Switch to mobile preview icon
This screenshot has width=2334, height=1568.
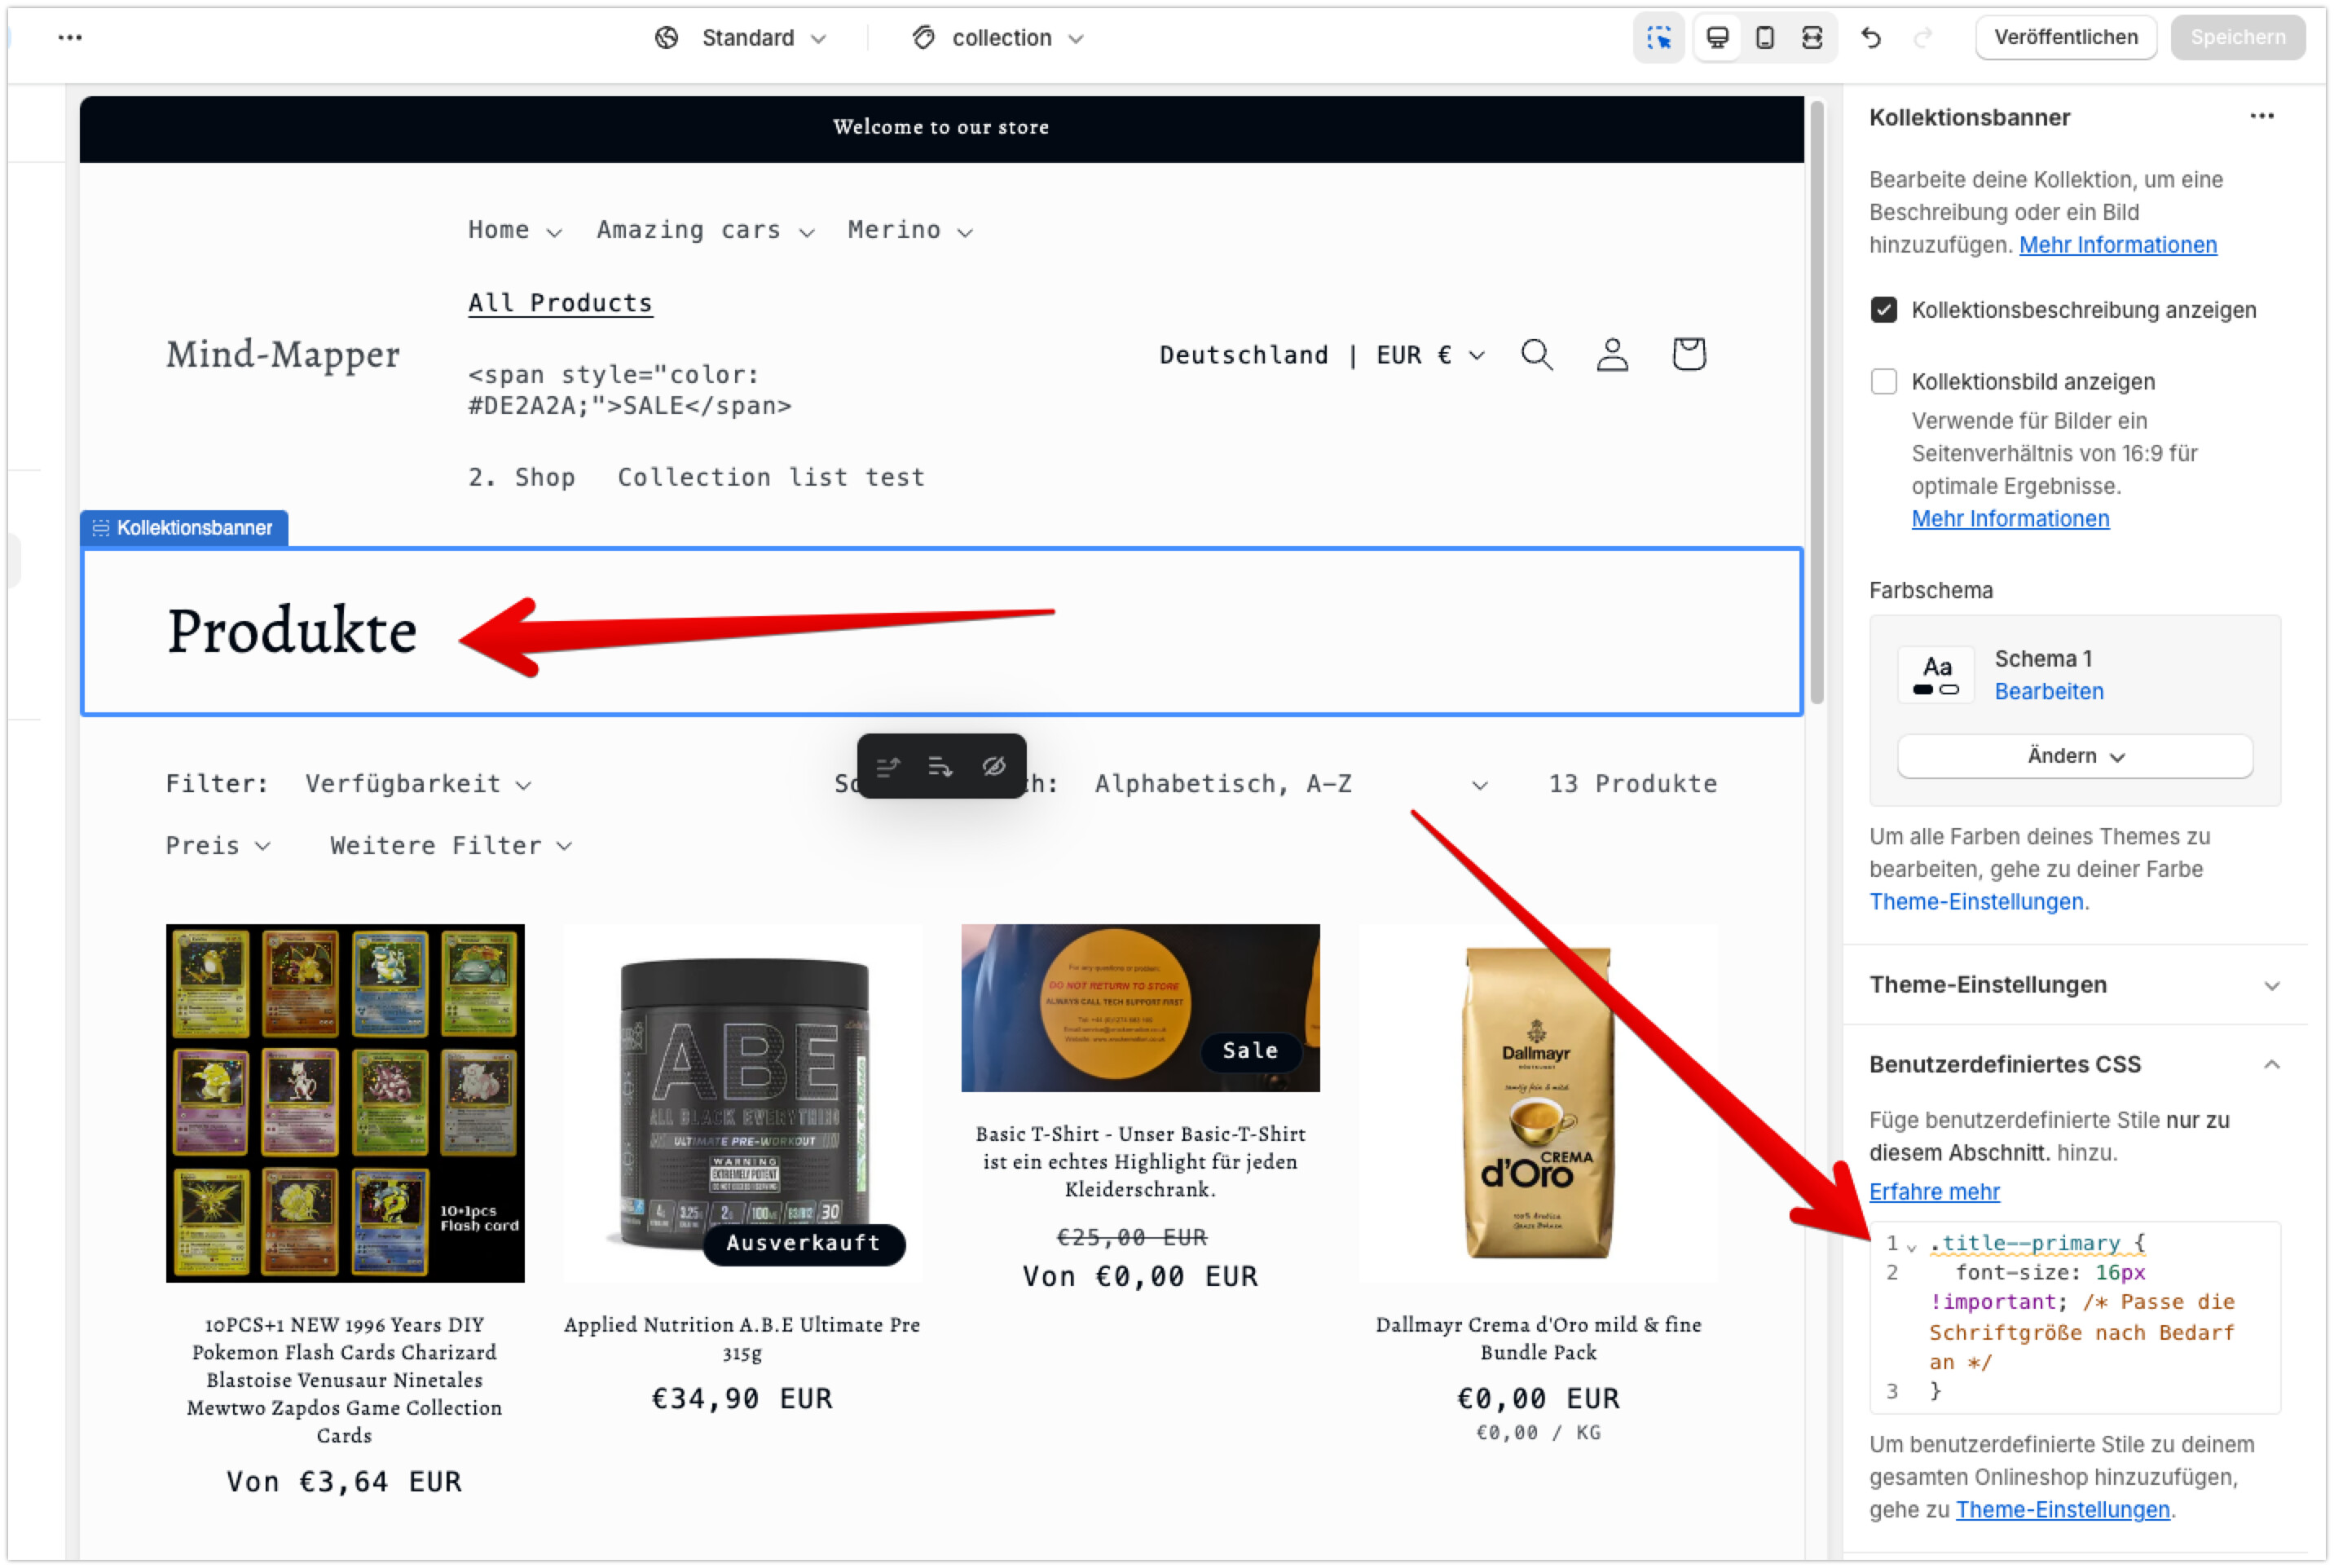pos(1765,38)
